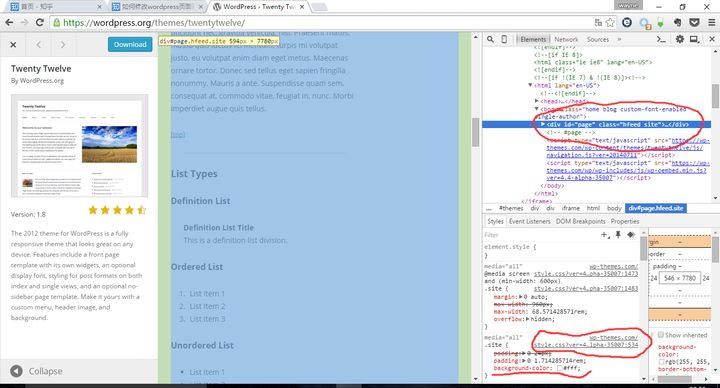This screenshot has height=388, width=720.
Task: Collapse the body element node
Action: pos(536,109)
